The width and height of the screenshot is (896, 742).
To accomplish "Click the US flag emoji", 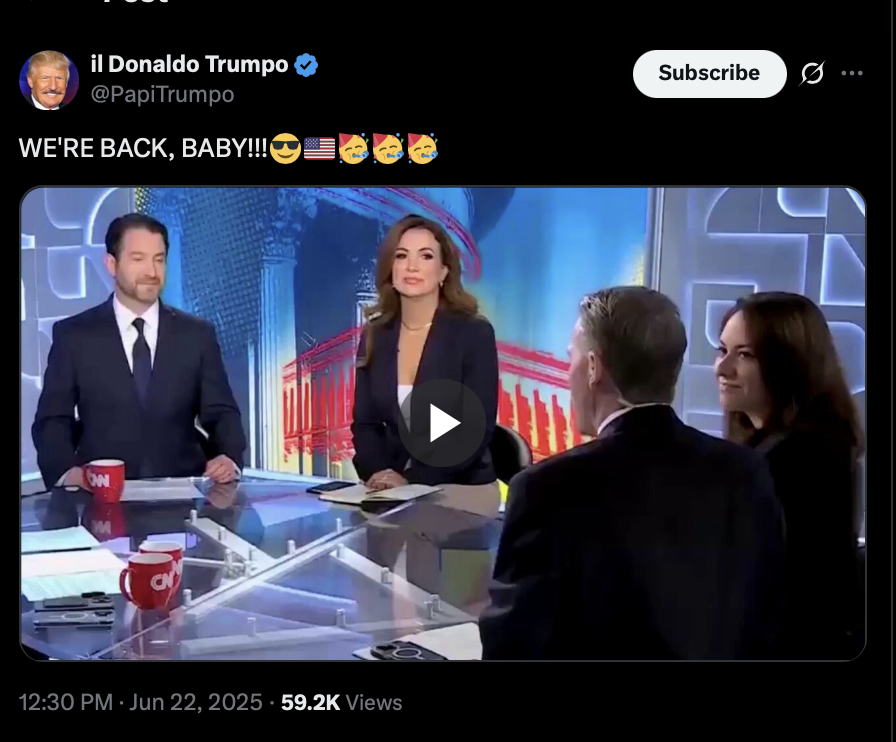I will (319, 149).
